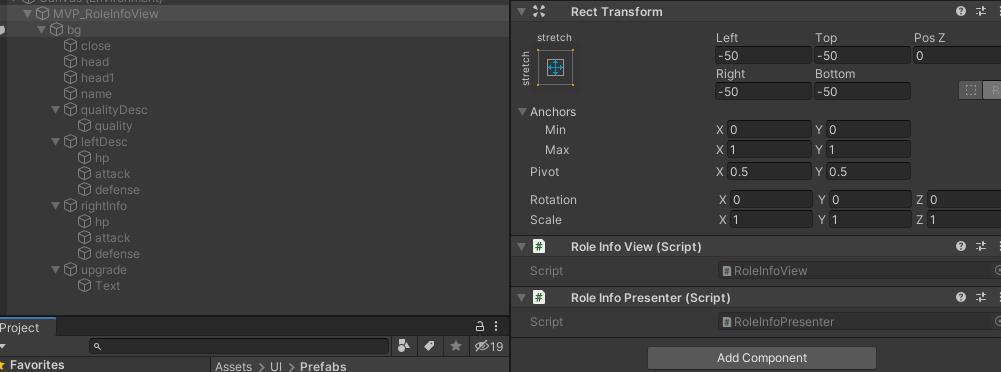
Task: Select the Text object under upgrade
Action: (107, 285)
